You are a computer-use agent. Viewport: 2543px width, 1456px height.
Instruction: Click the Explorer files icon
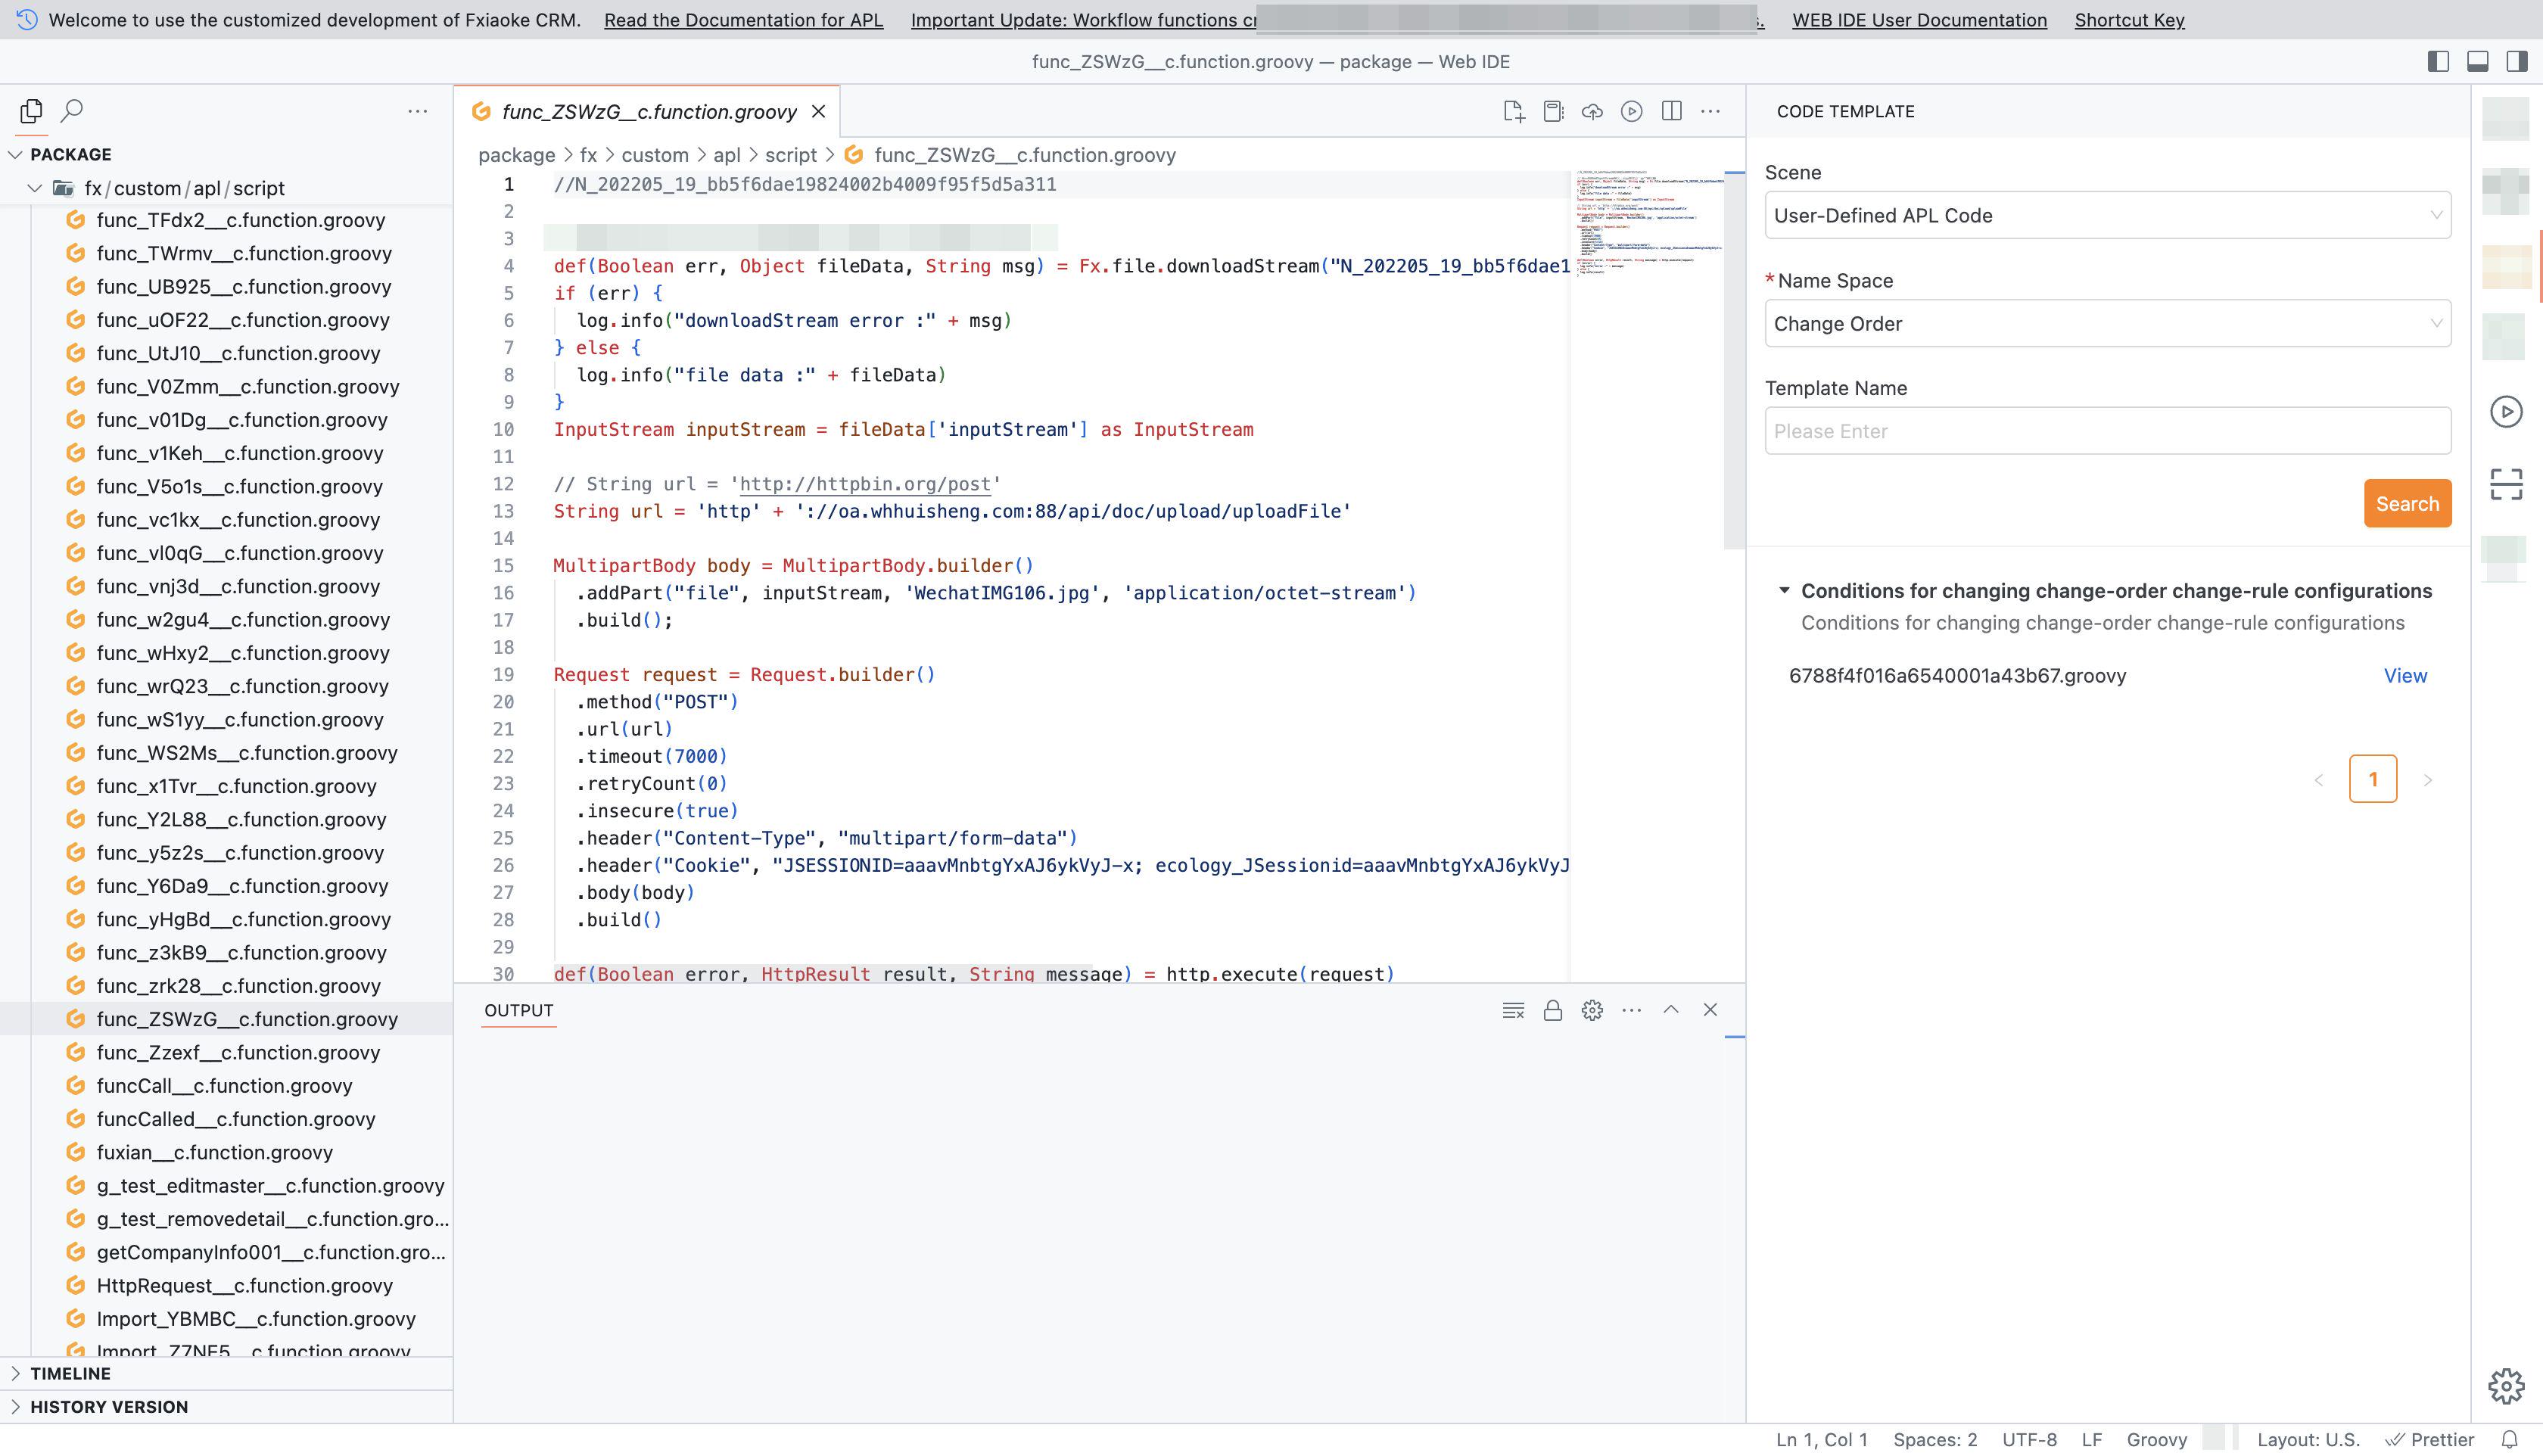[31, 111]
